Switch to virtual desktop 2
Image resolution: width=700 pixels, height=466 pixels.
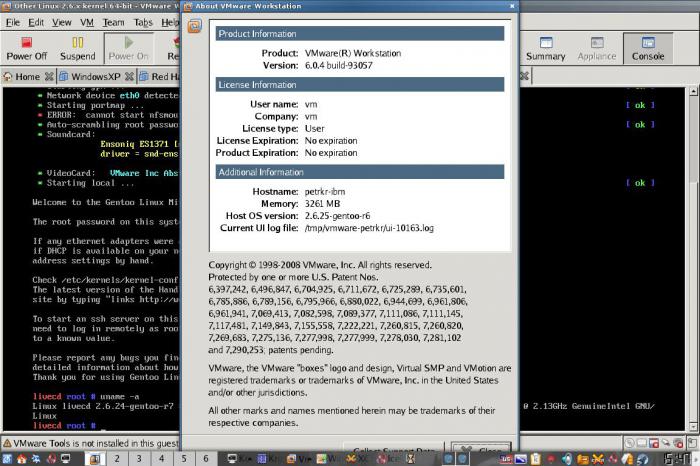point(117,458)
